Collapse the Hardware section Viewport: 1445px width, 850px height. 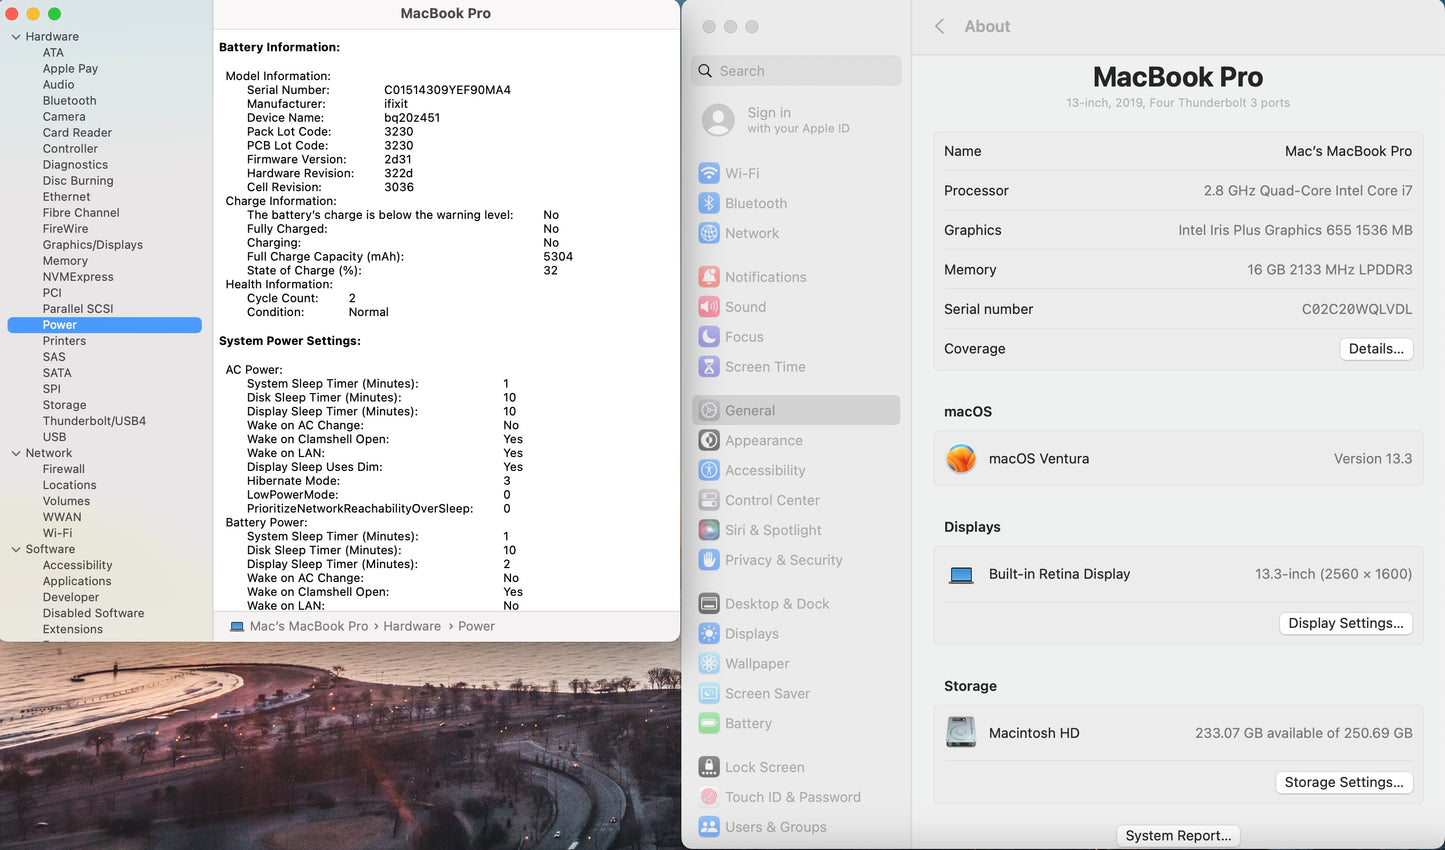15,36
